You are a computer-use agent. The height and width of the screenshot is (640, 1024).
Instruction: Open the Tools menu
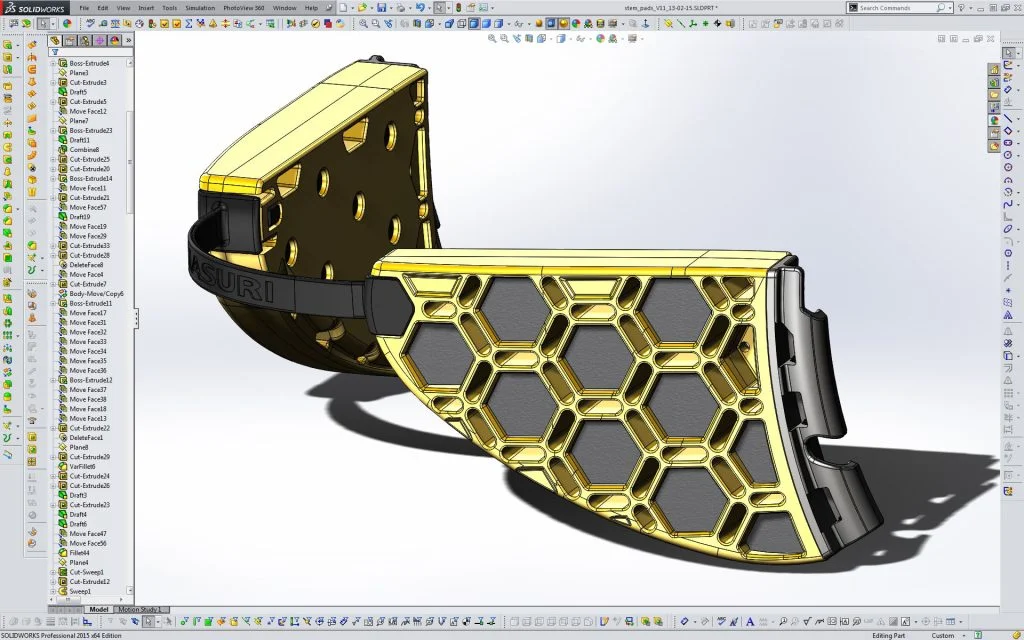point(170,7)
